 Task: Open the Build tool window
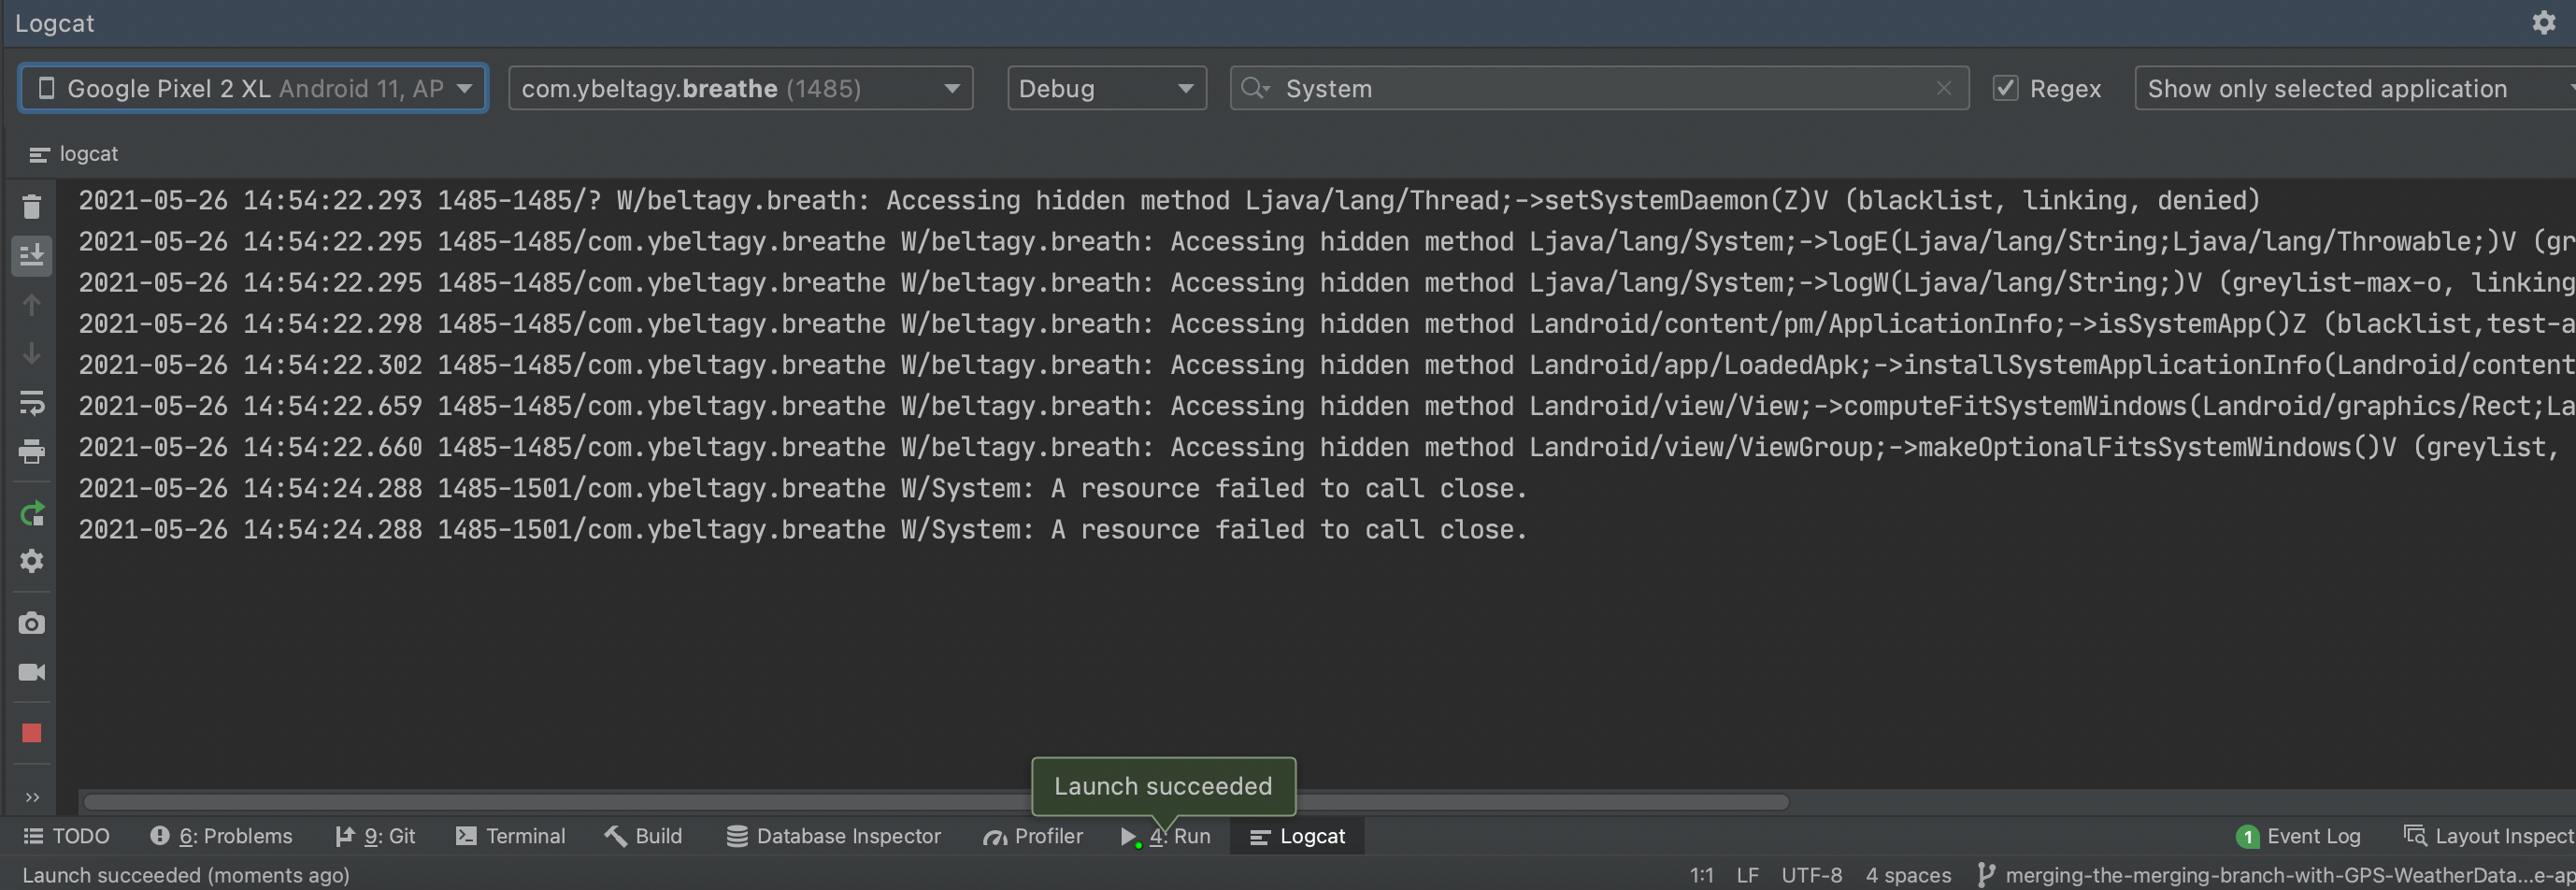pyautogui.click(x=643, y=836)
